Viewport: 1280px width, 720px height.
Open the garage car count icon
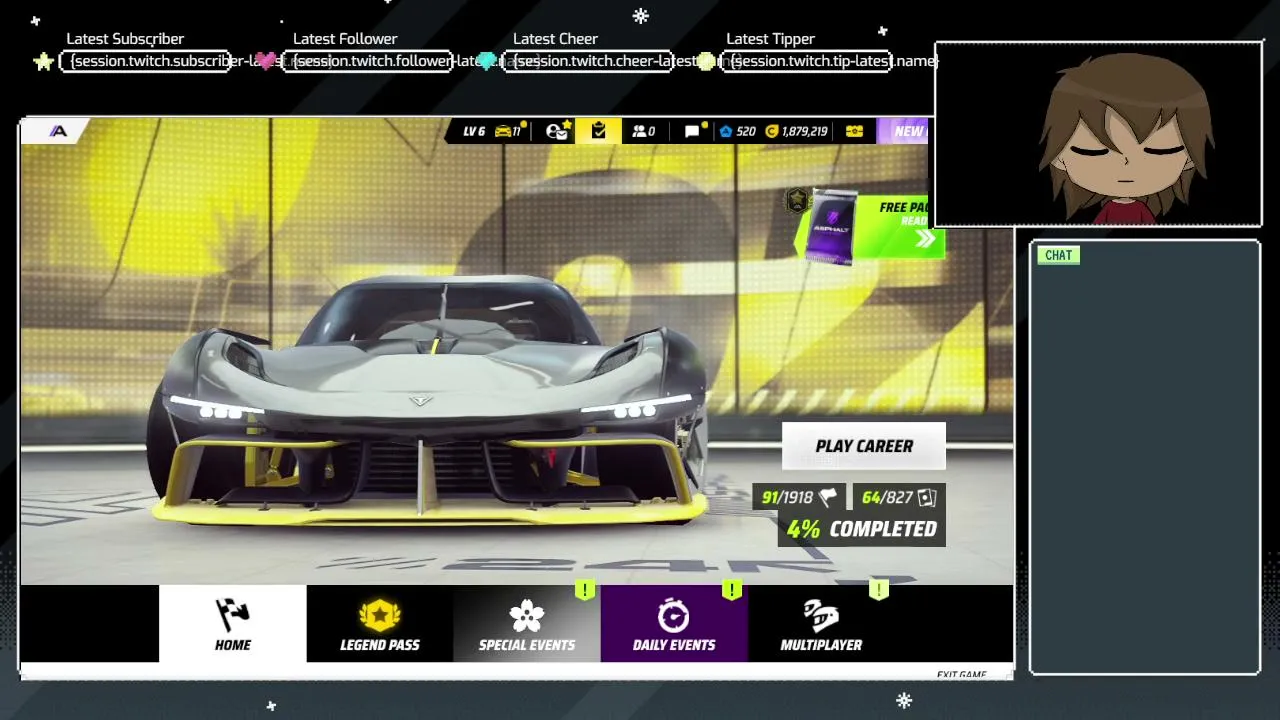click(503, 131)
